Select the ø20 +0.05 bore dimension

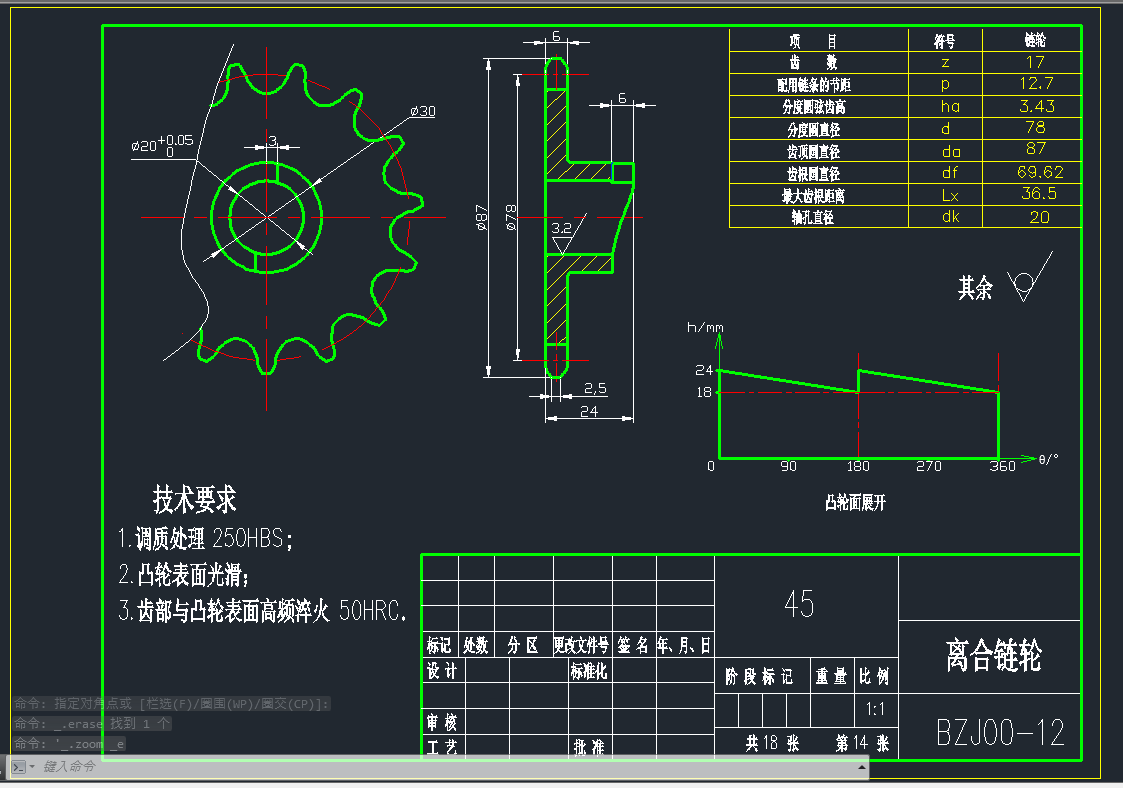163,145
